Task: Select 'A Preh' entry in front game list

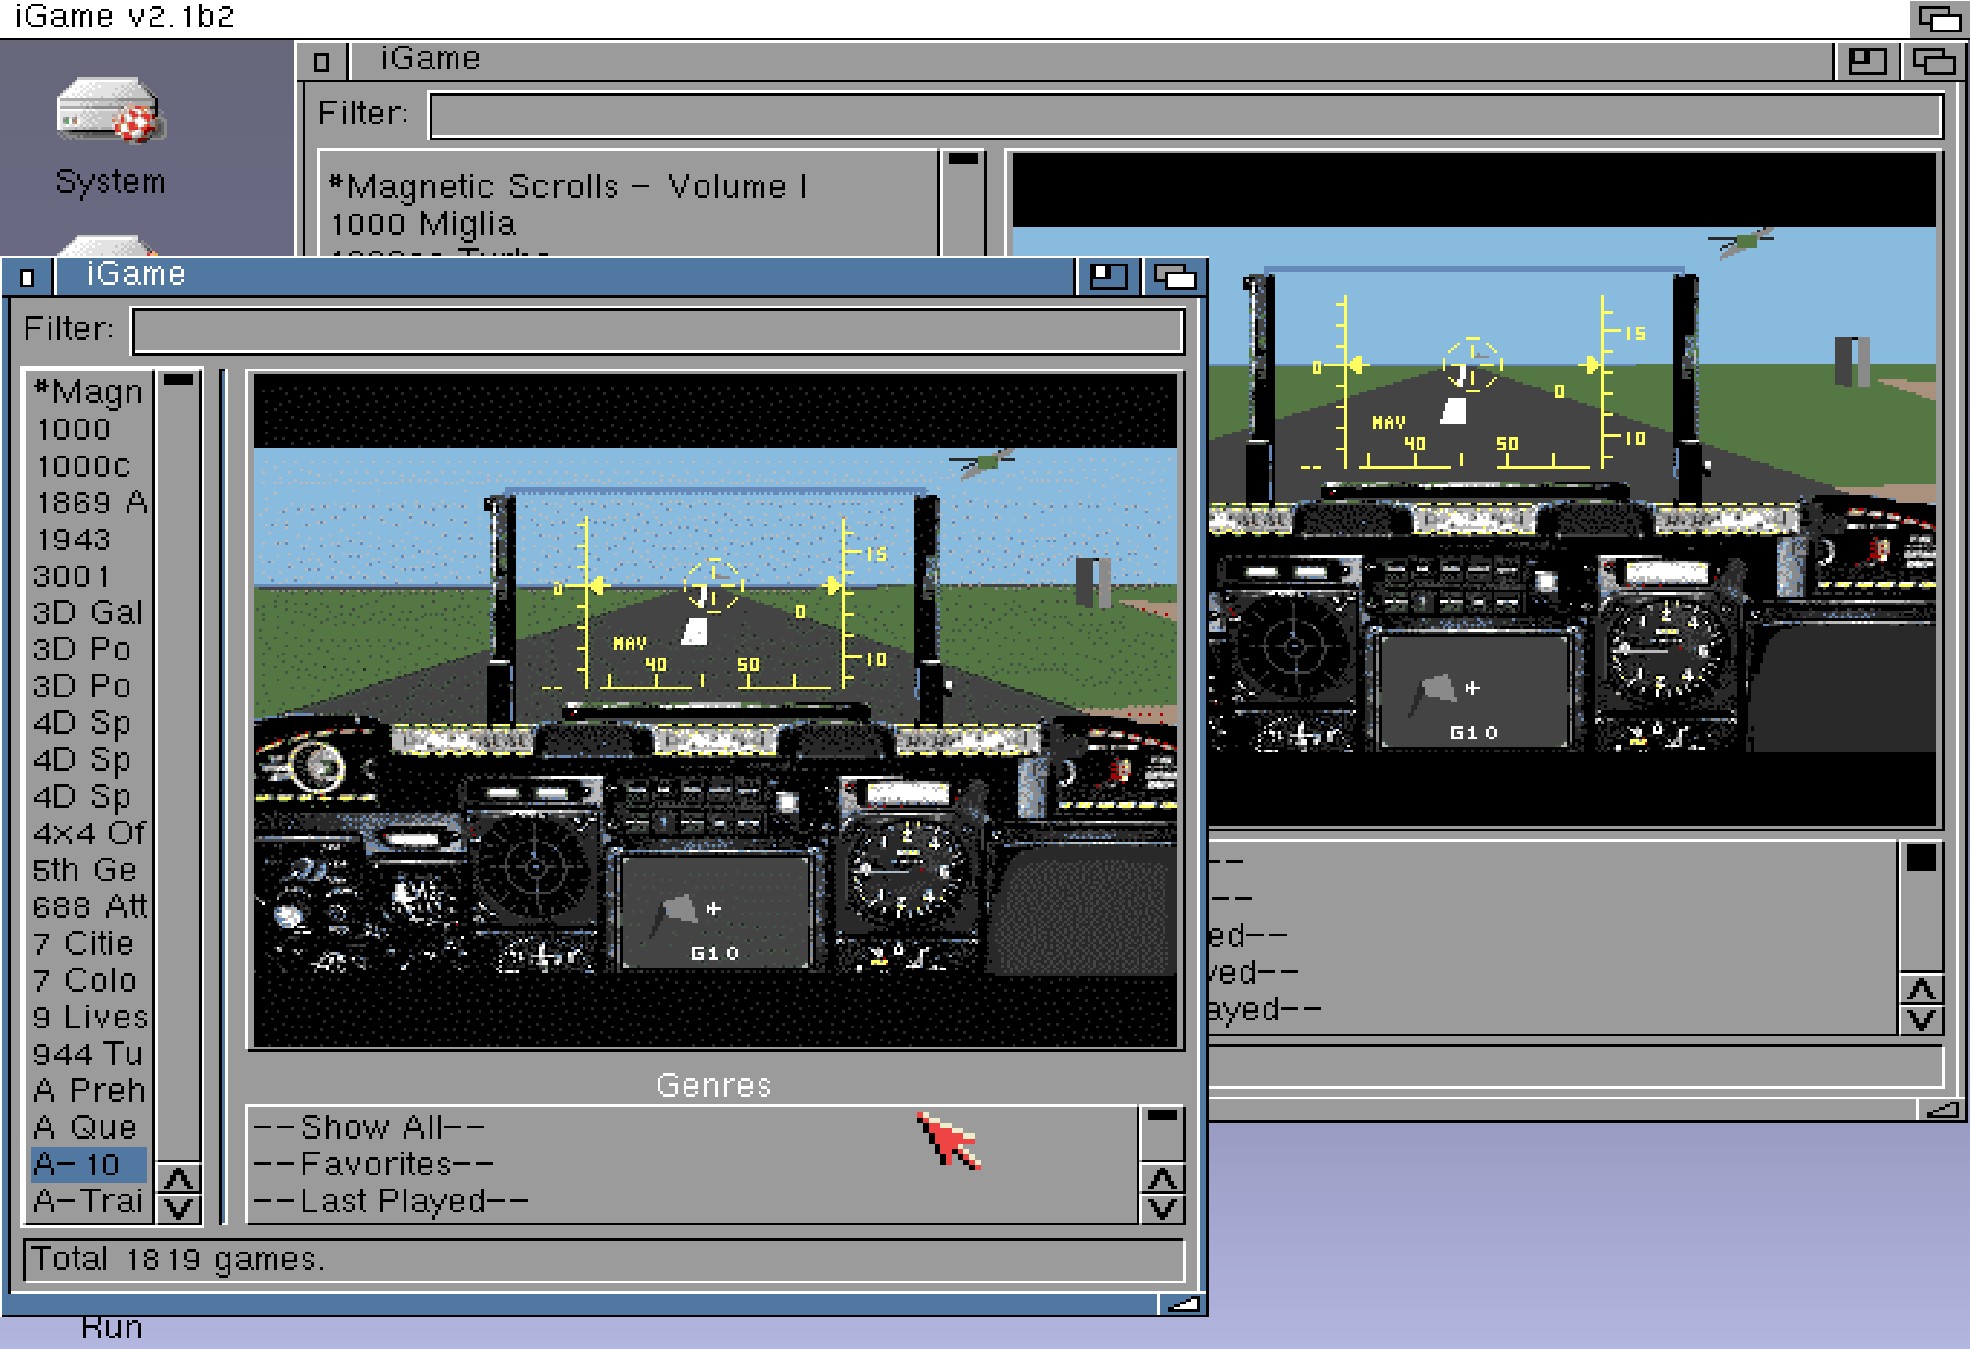Action: tap(89, 1090)
